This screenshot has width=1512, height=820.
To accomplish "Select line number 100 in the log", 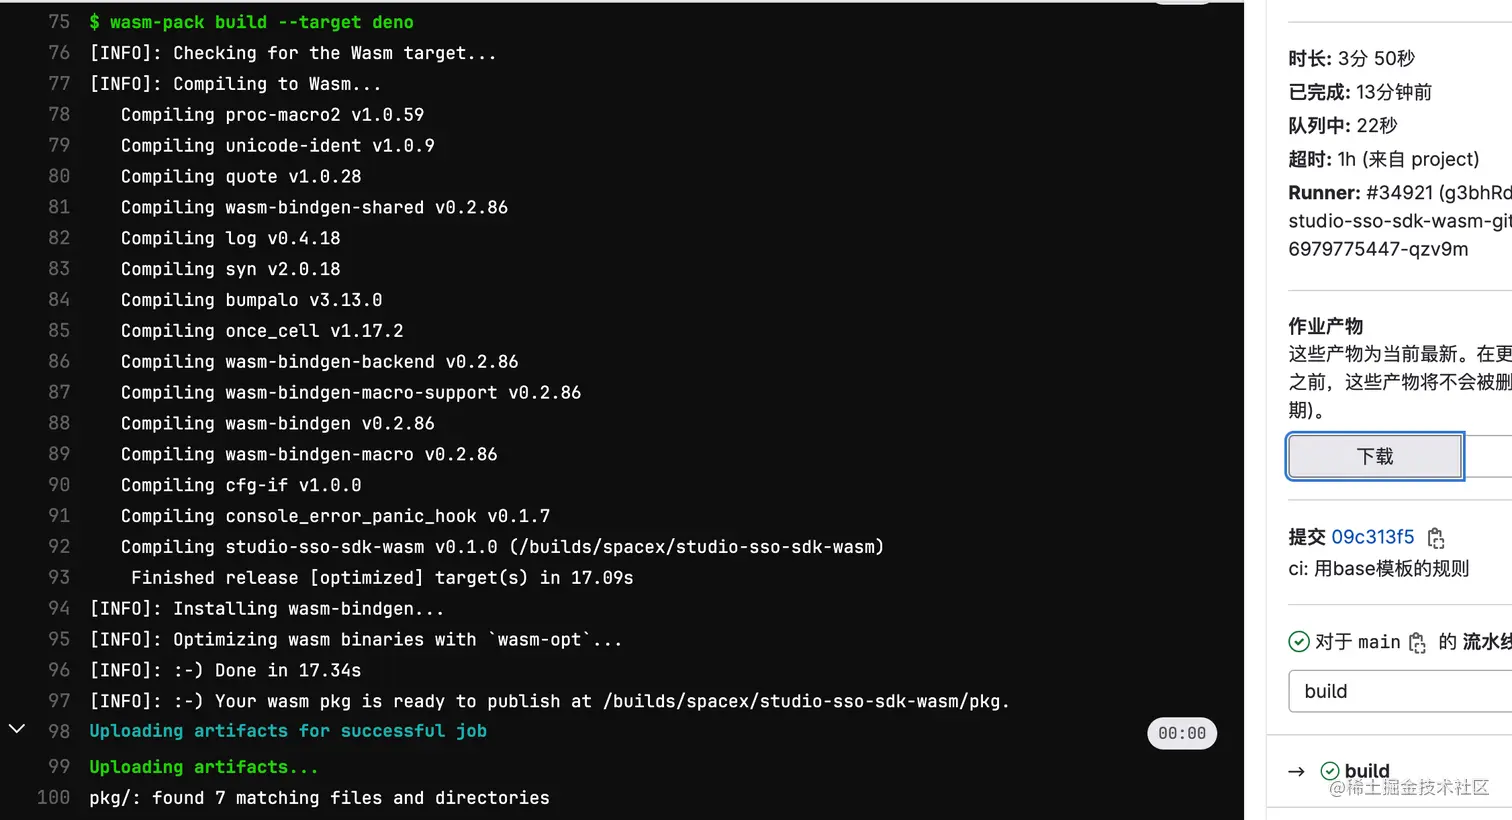I will (54, 797).
